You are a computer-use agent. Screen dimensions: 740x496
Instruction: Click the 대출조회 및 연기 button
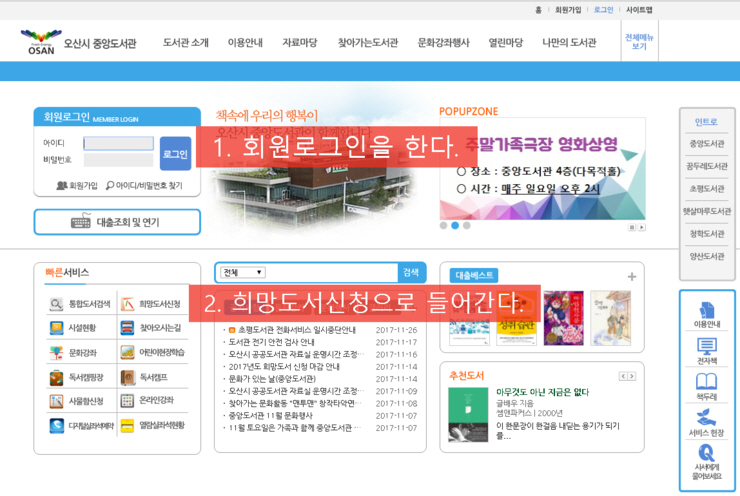(x=117, y=222)
